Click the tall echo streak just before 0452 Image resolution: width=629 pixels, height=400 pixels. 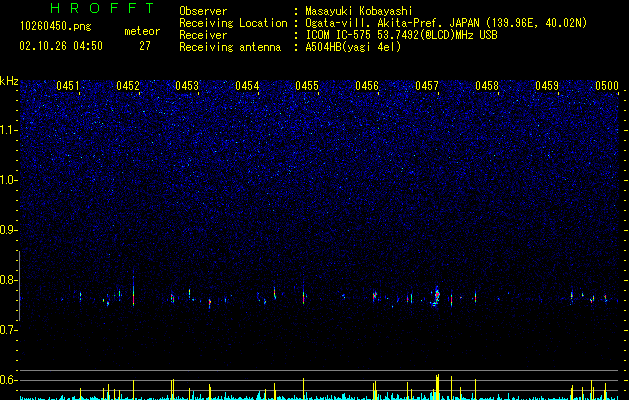tap(134, 290)
